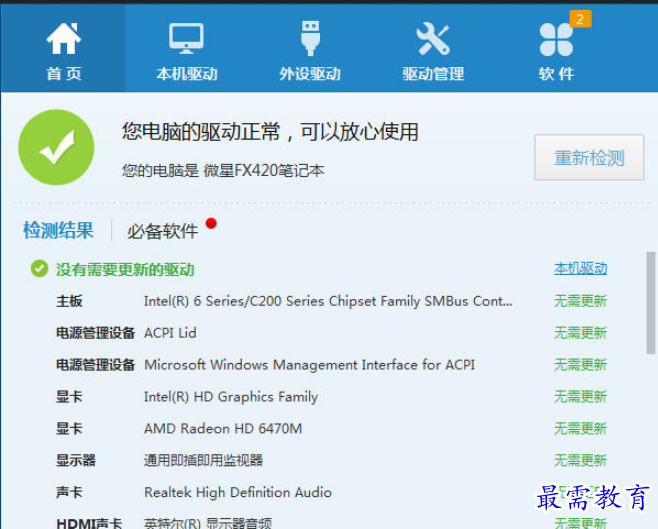Image resolution: width=658 pixels, height=529 pixels.
Task: Open 驱动管理 wrench tools icon
Action: tap(433, 39)
